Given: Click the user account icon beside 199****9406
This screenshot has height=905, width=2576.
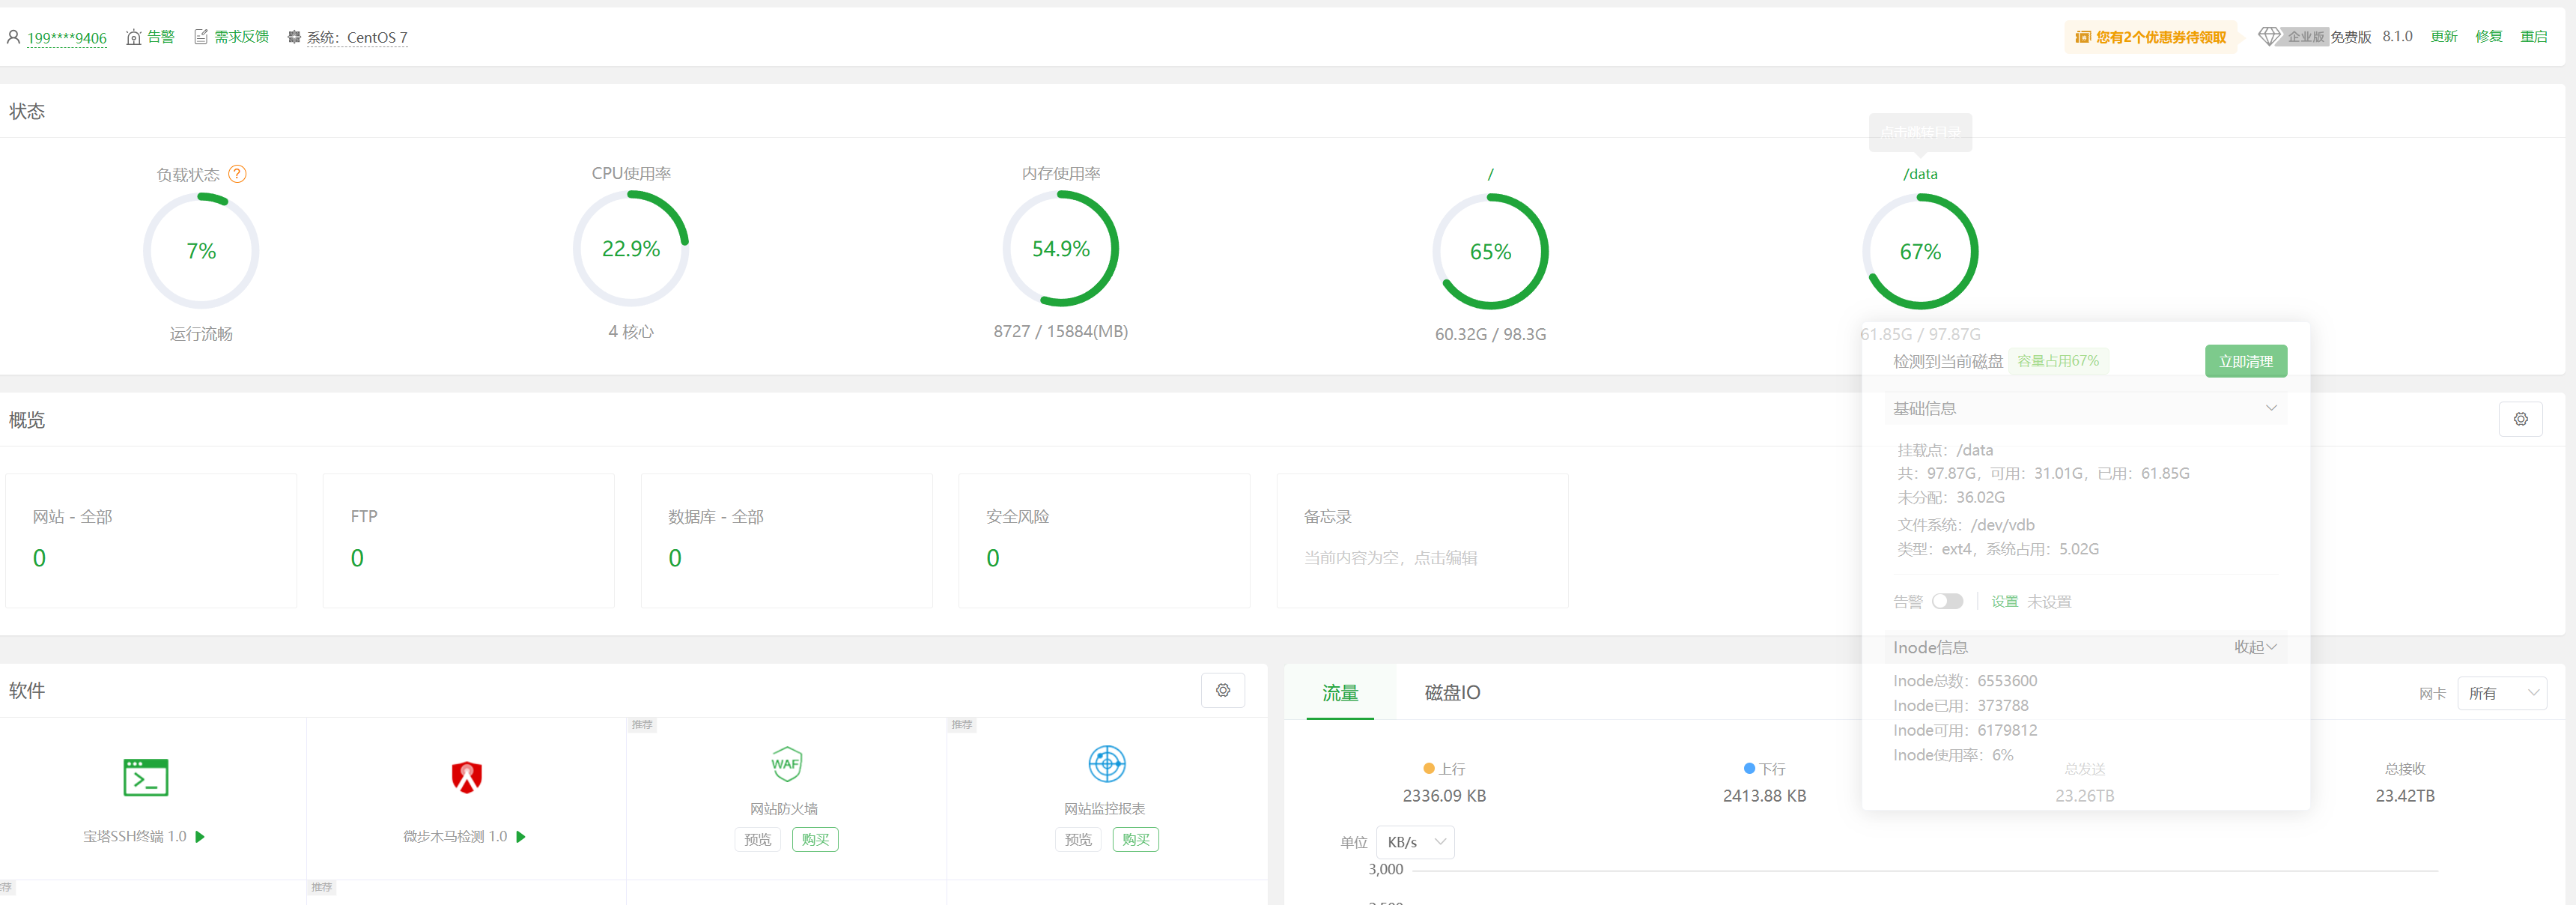Looking at the screenshot, I should pyautogui.click(x=14, y=37).
